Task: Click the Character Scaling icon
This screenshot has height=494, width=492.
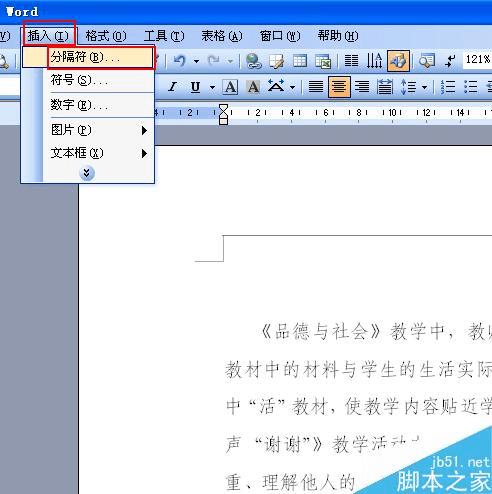Action: click(x=276, y=86)
